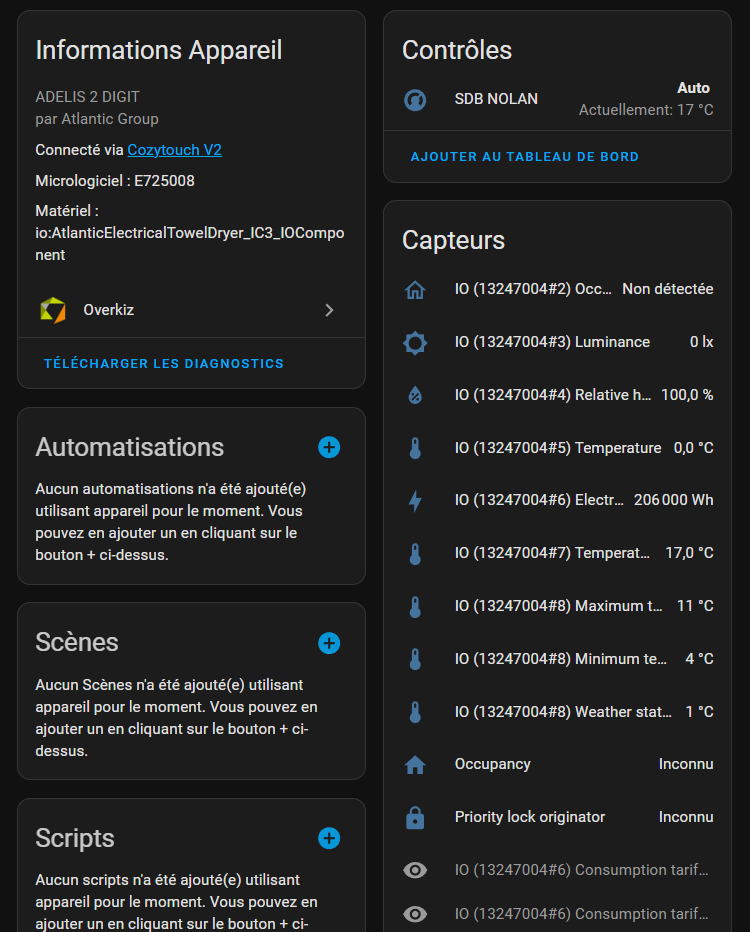Open the Temperature 17,0 °C sensor row

[557, 553]
